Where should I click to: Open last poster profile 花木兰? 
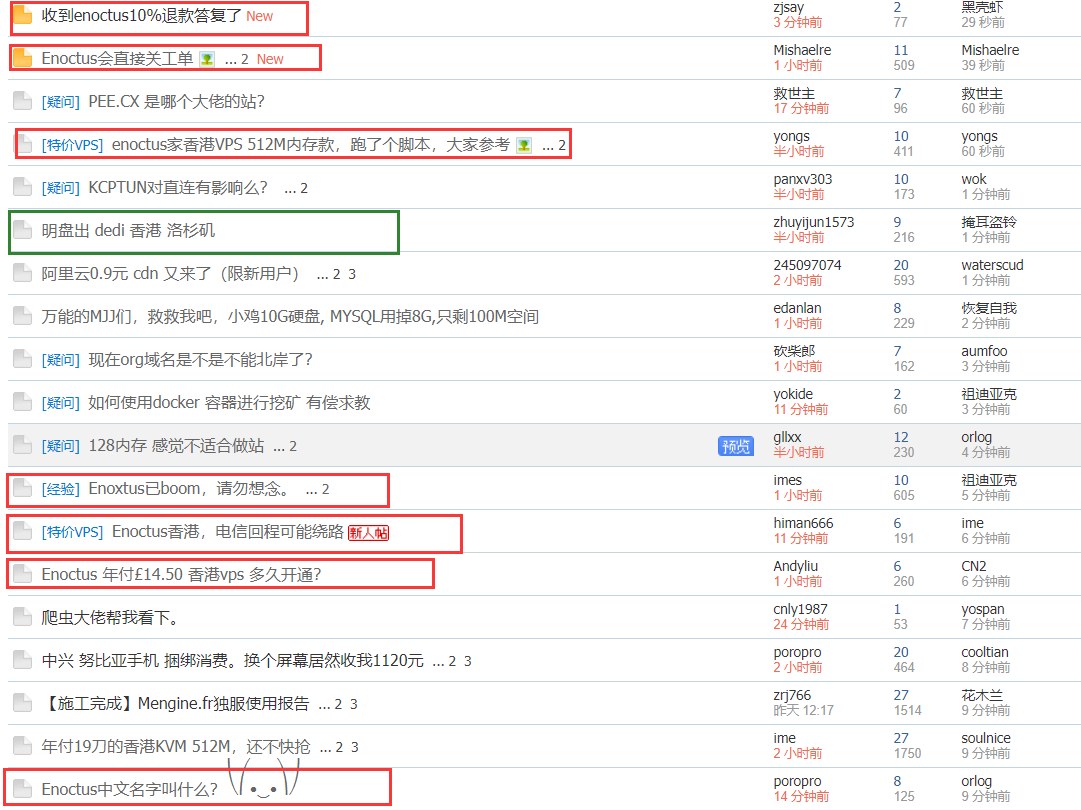[982, 695]
